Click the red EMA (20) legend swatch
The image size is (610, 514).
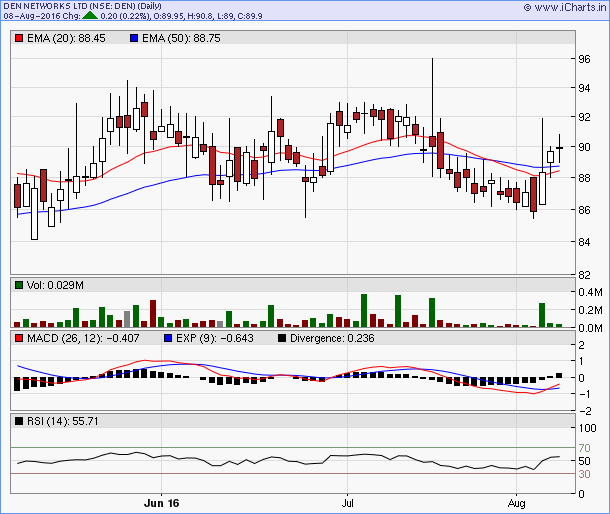click(19, 38)
